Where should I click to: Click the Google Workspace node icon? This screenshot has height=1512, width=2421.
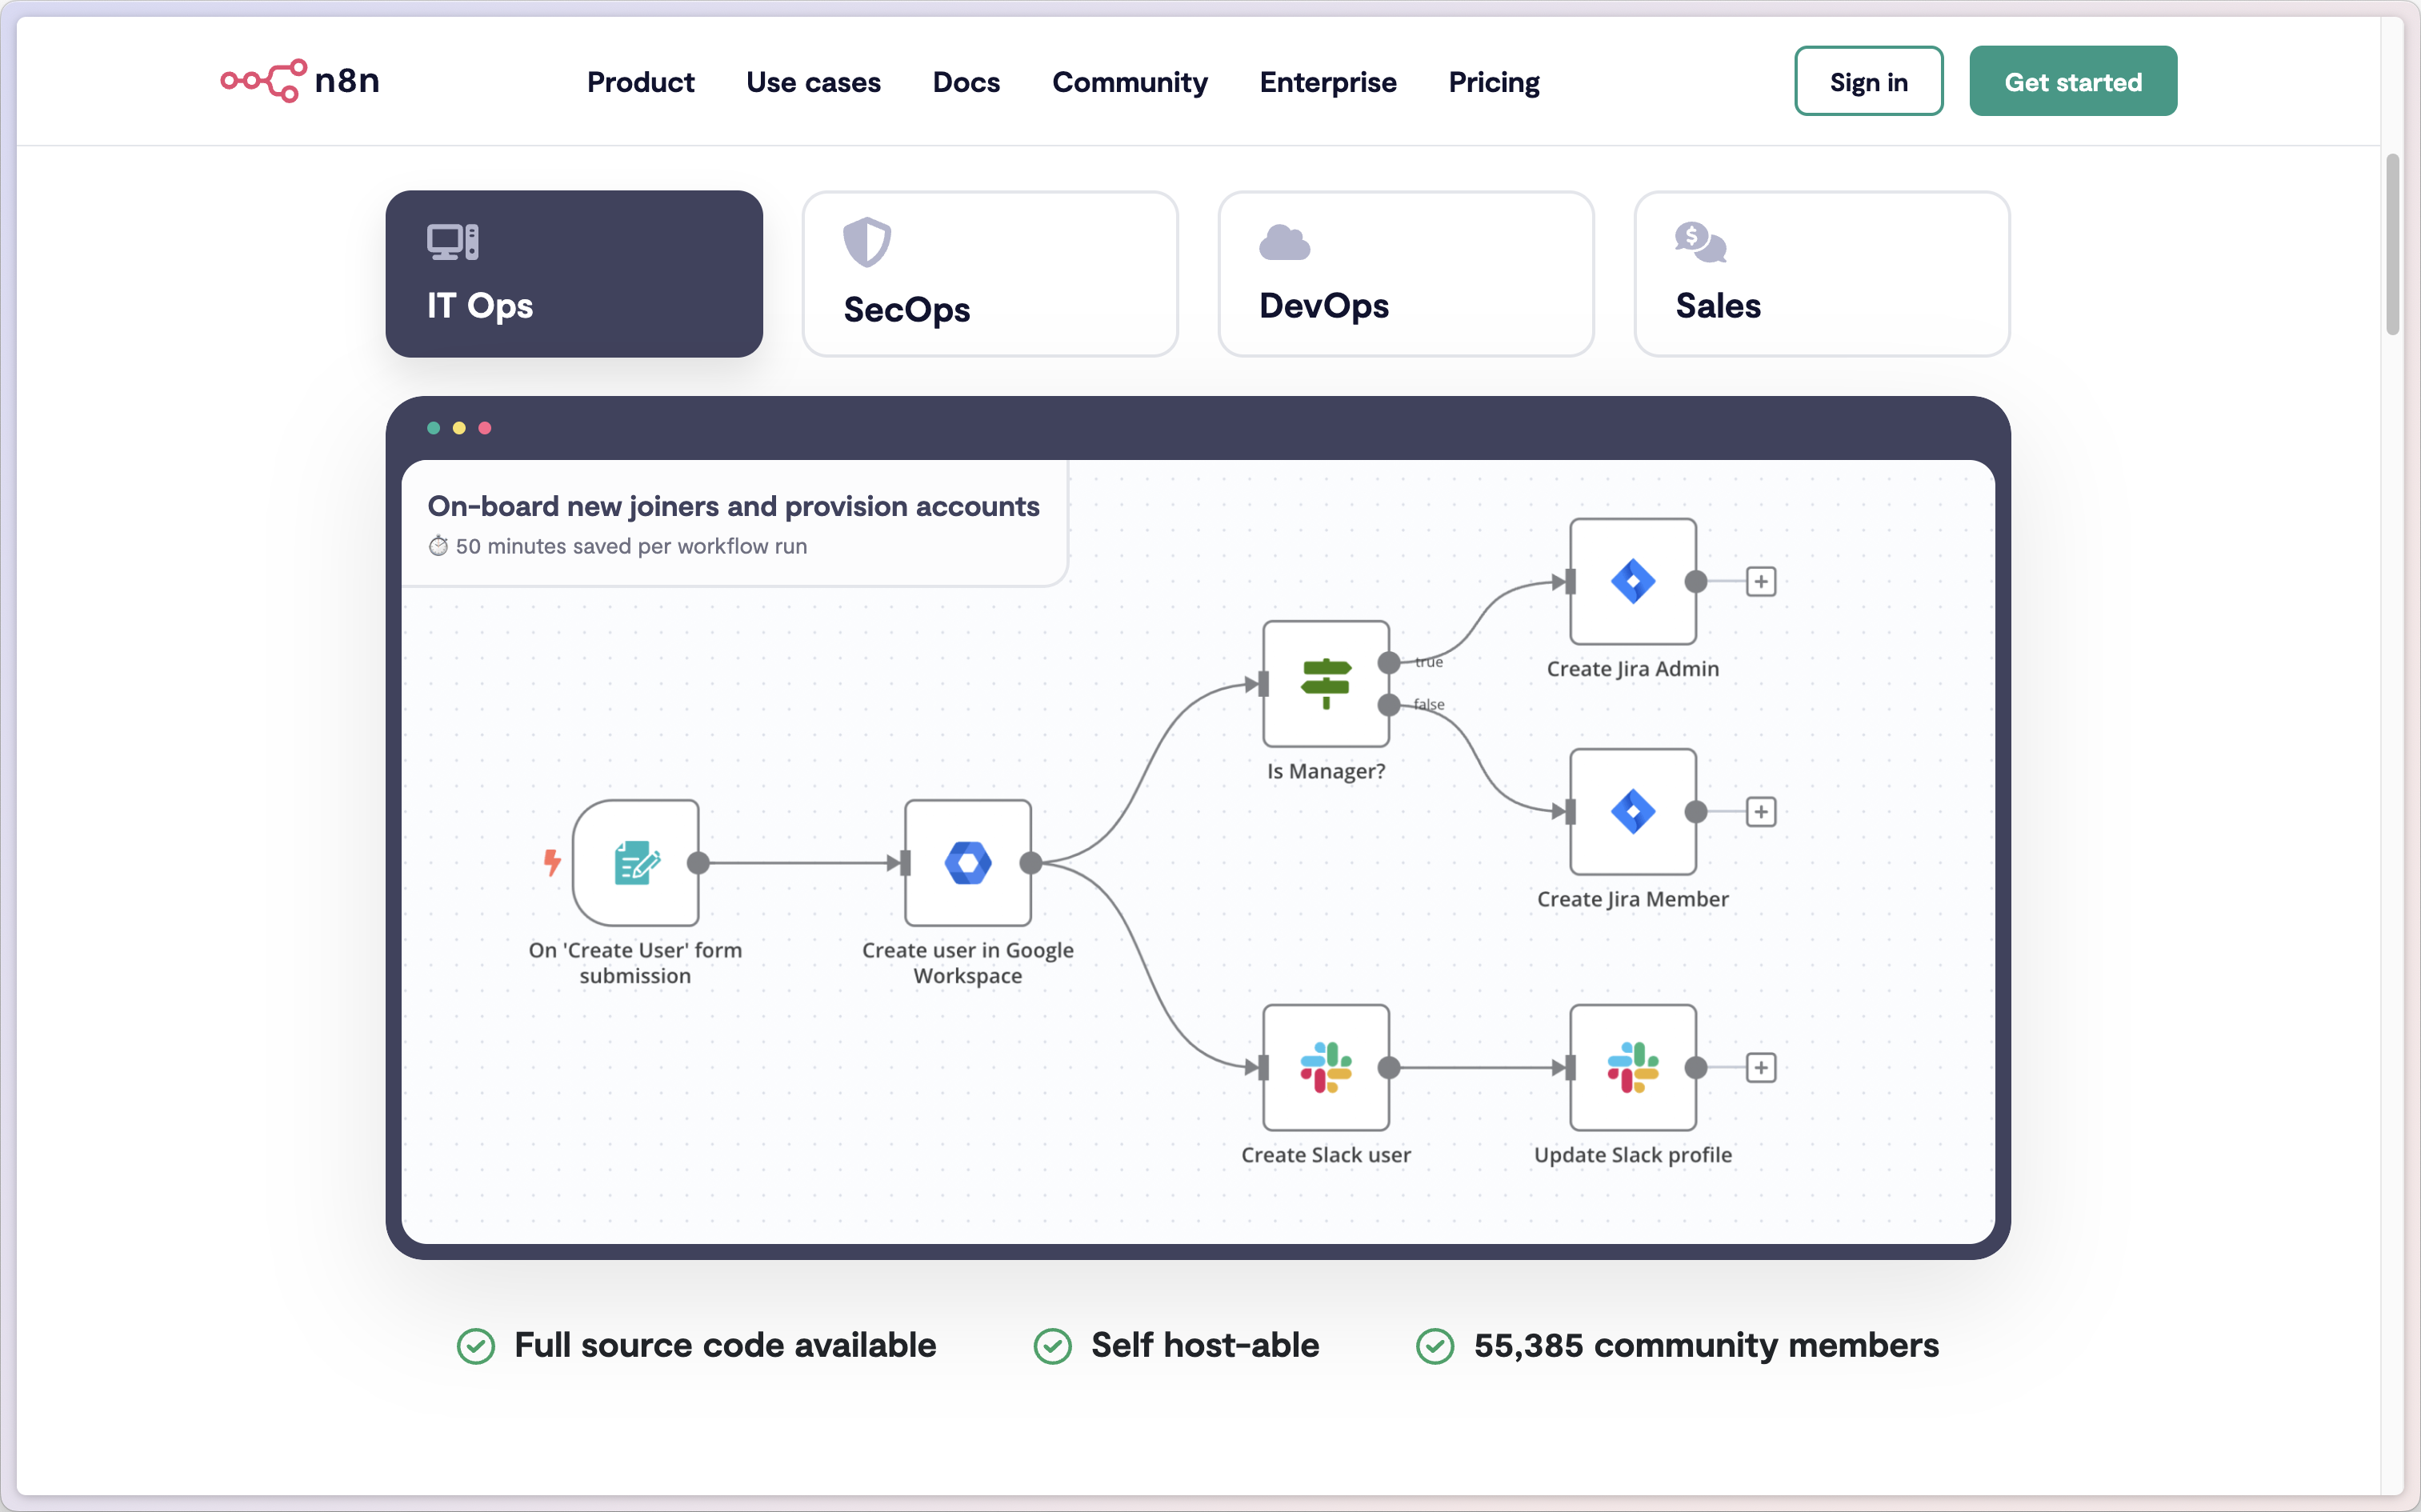967,862
